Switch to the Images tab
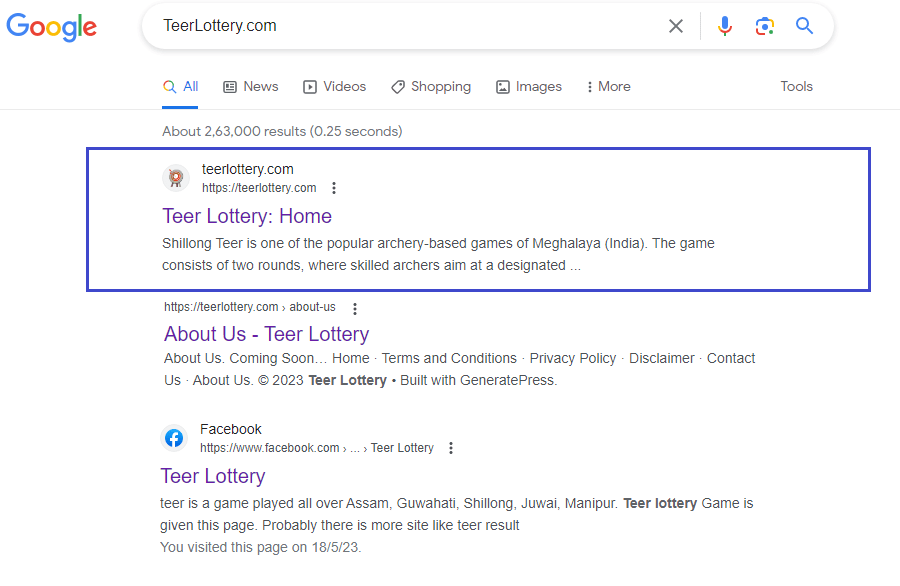 (529, 87)
